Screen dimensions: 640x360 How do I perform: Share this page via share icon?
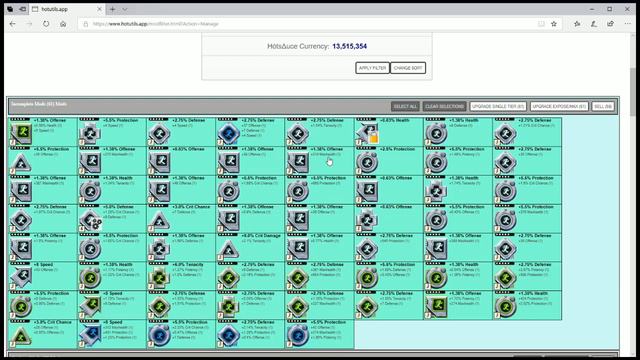pos(610,24)
